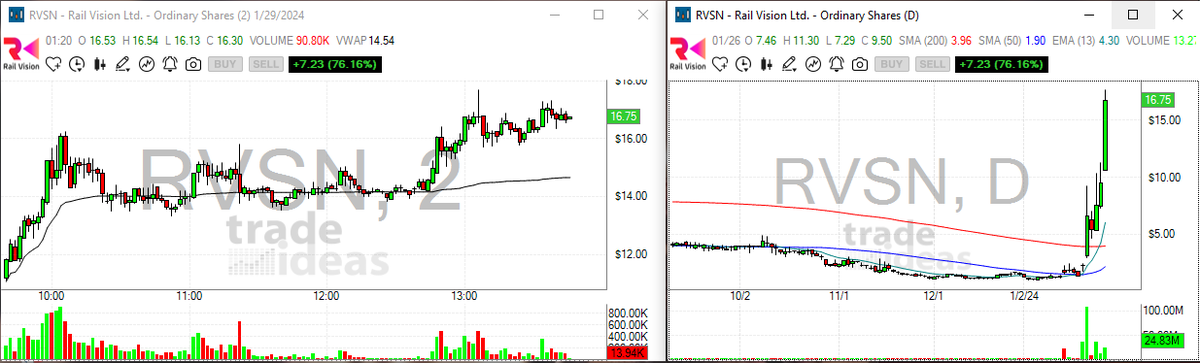Viewport: 1200px width, 363px height.
Task: Change candlestick chart style in 2-minute chart
Action: click(99, 64)
